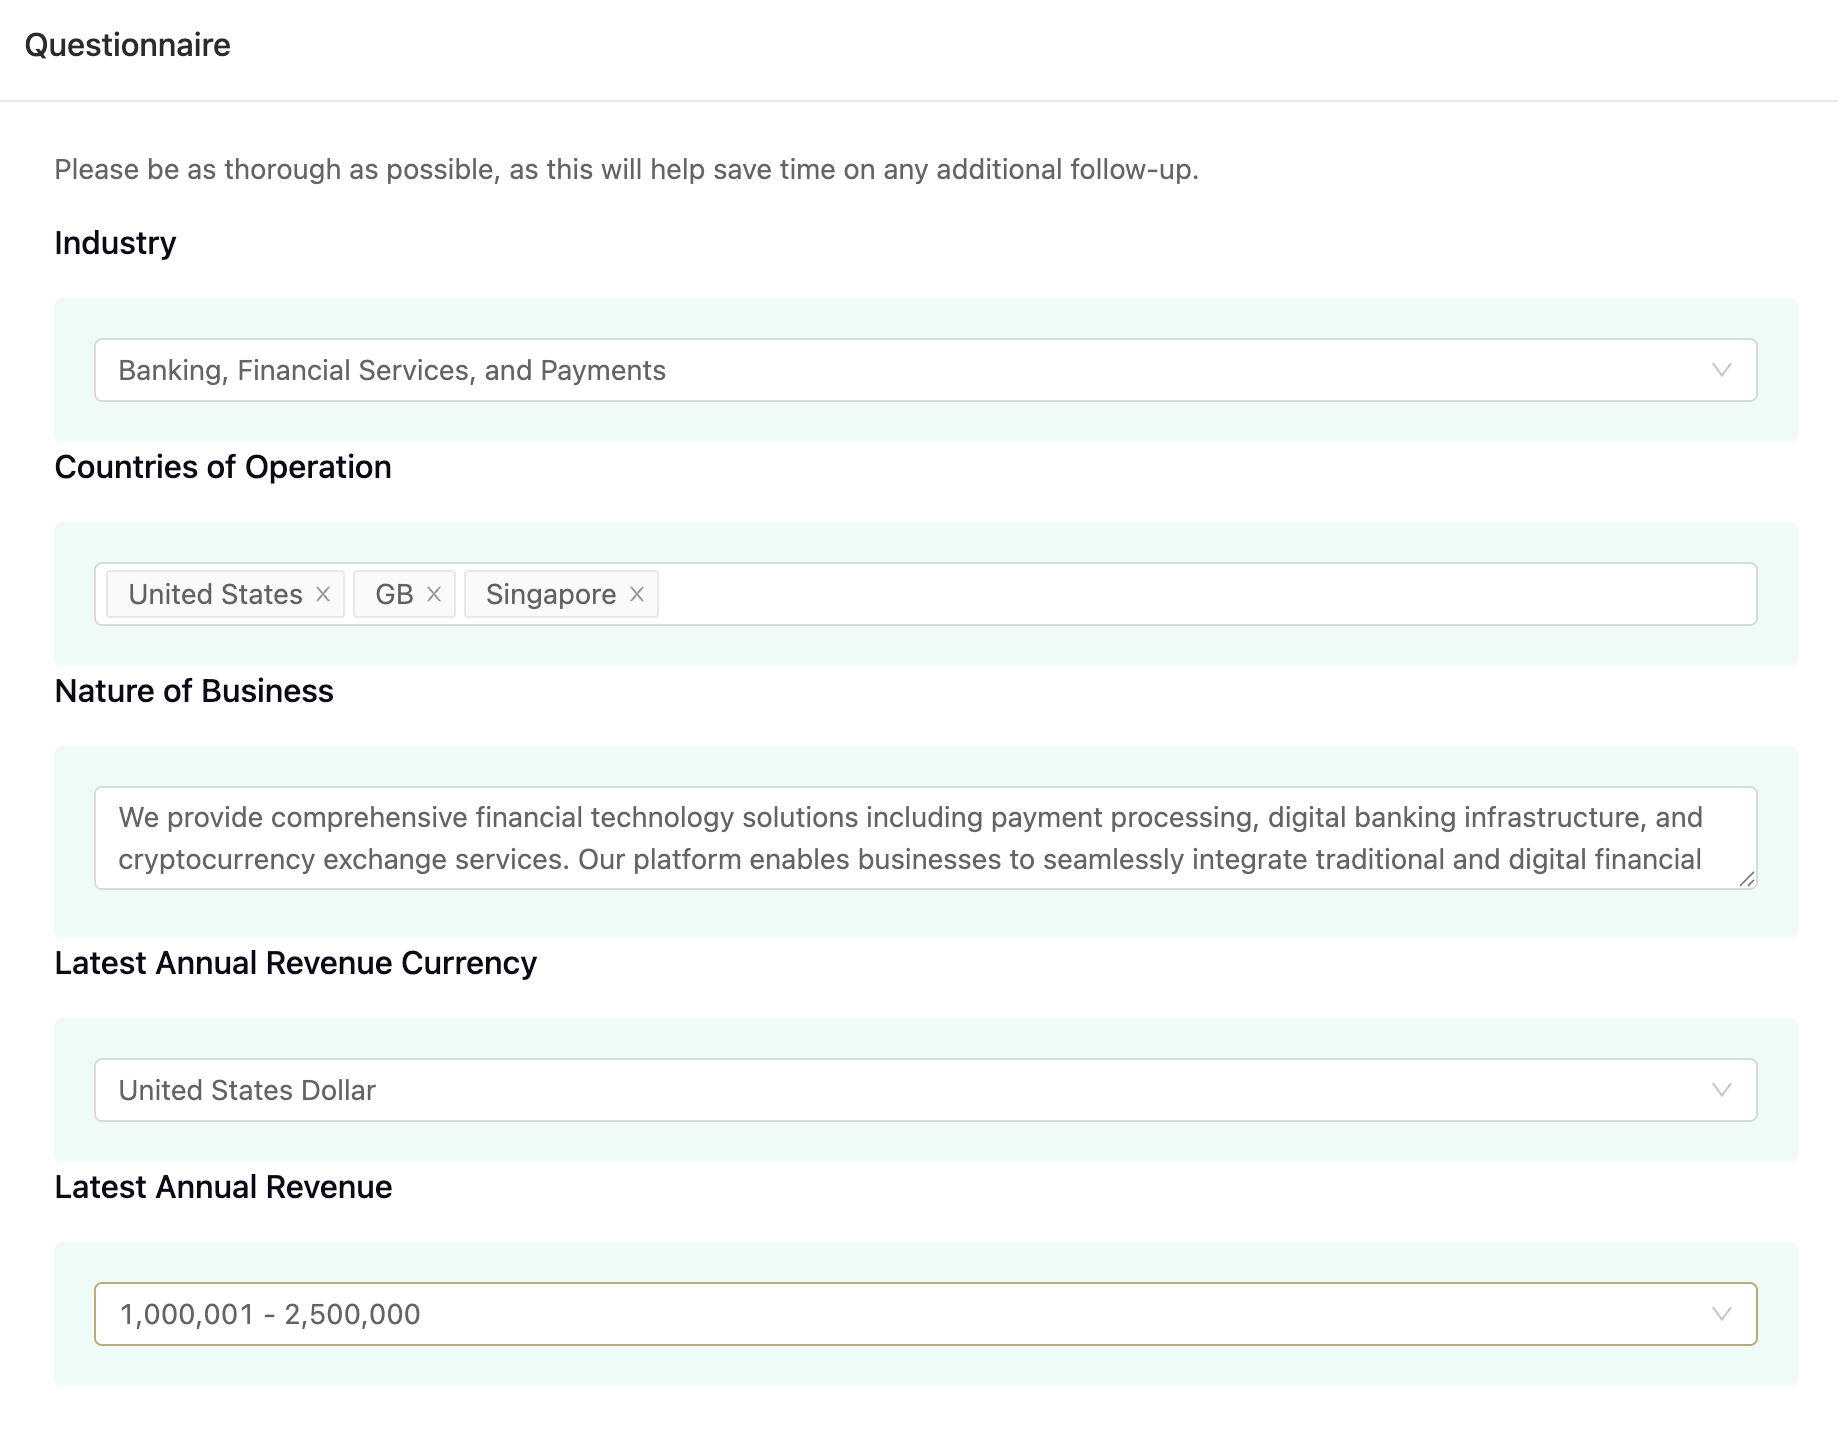Expand the 1,000,001 - 2,500,000 revenue selector

[x=925, y=1314]
